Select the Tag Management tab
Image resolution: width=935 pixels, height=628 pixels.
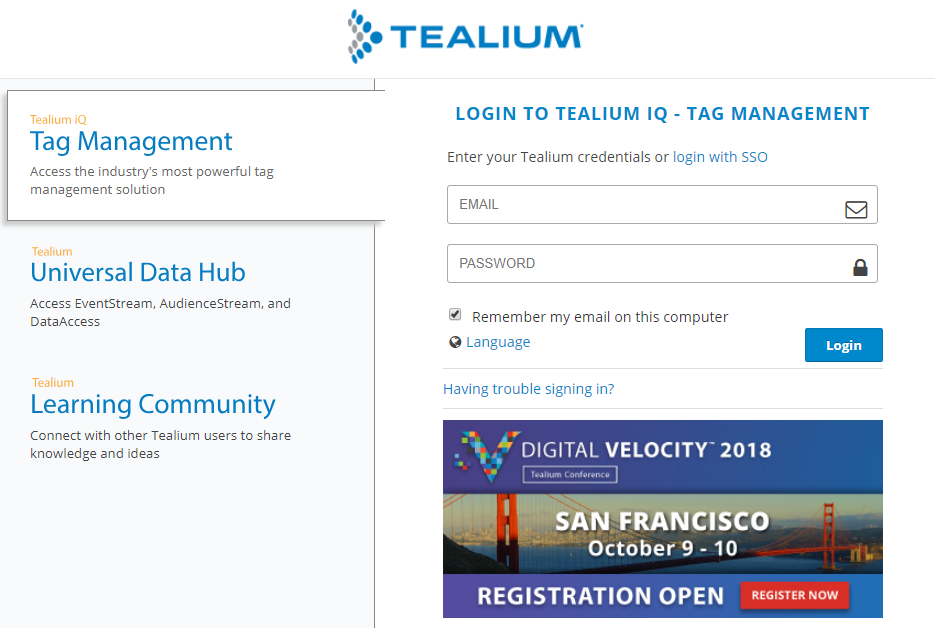[x=196, y=156]
